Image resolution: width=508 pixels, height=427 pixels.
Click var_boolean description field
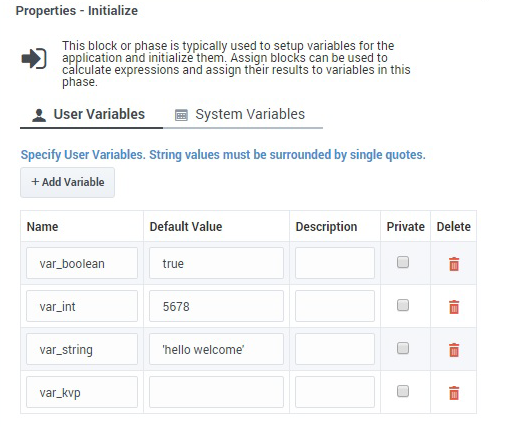335,263
